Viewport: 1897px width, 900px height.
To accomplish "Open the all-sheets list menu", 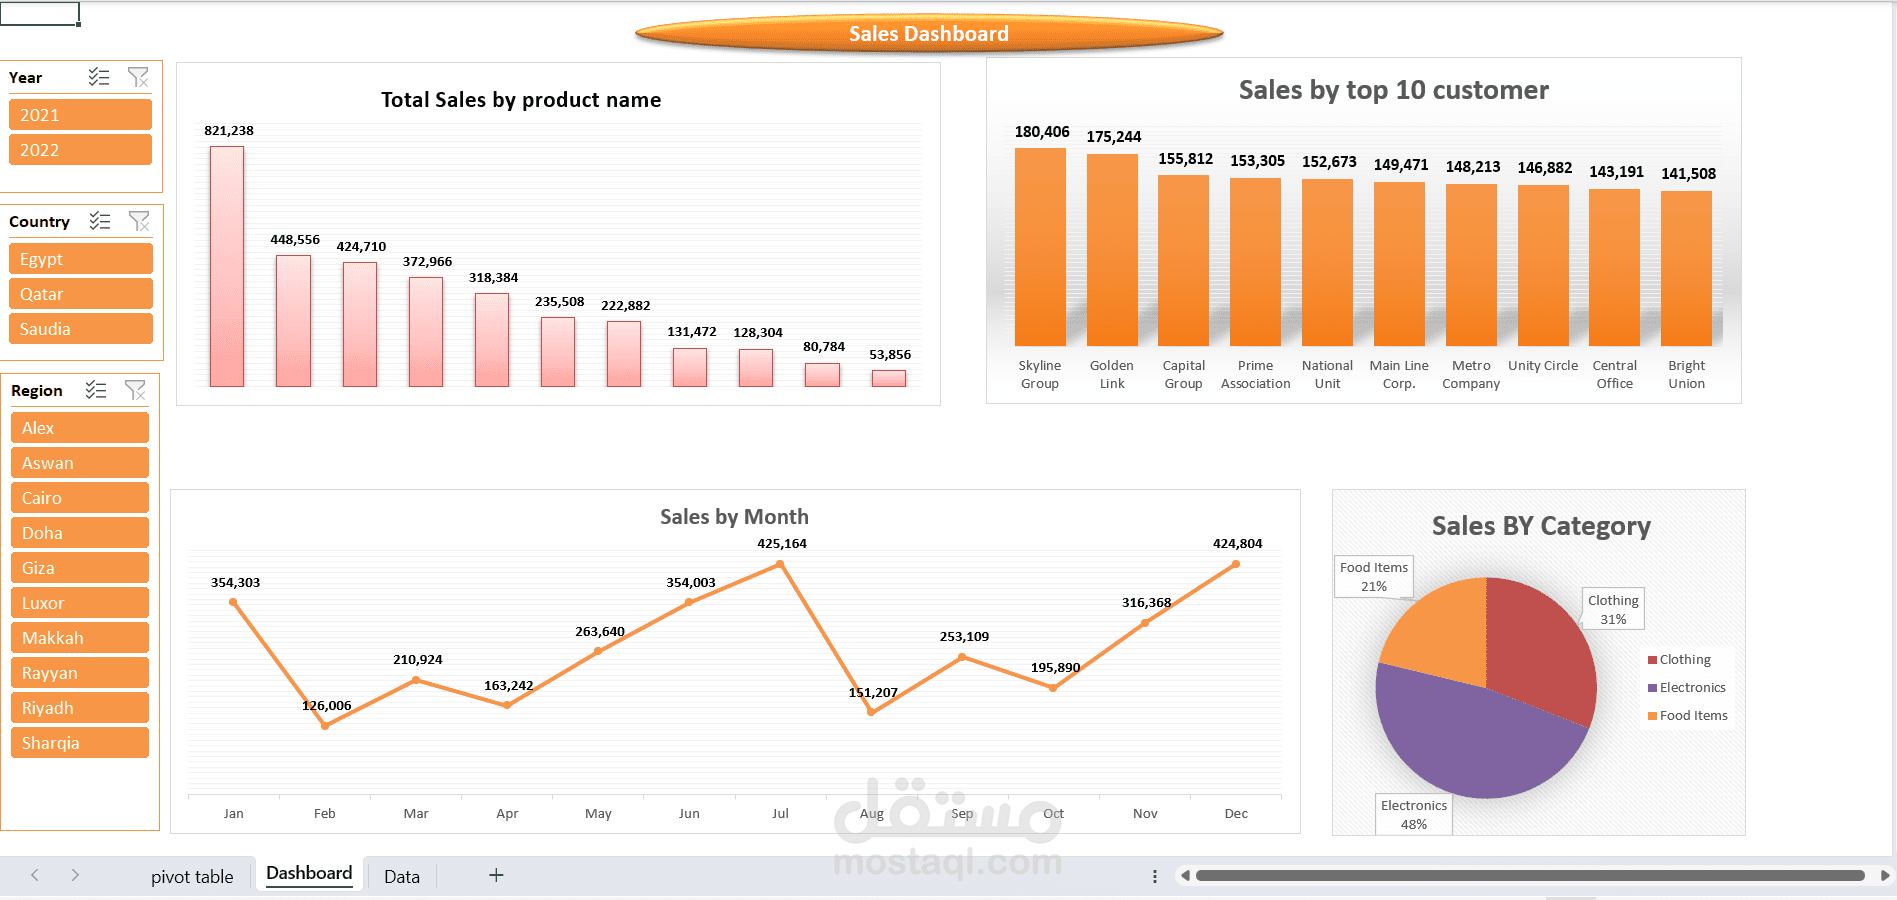I will [1155, 875].
